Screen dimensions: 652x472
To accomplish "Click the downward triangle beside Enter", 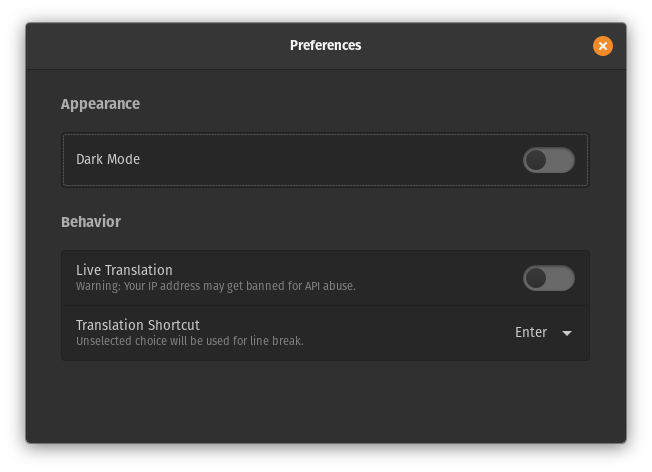I will pyautogui.click(x=567, y=333).
